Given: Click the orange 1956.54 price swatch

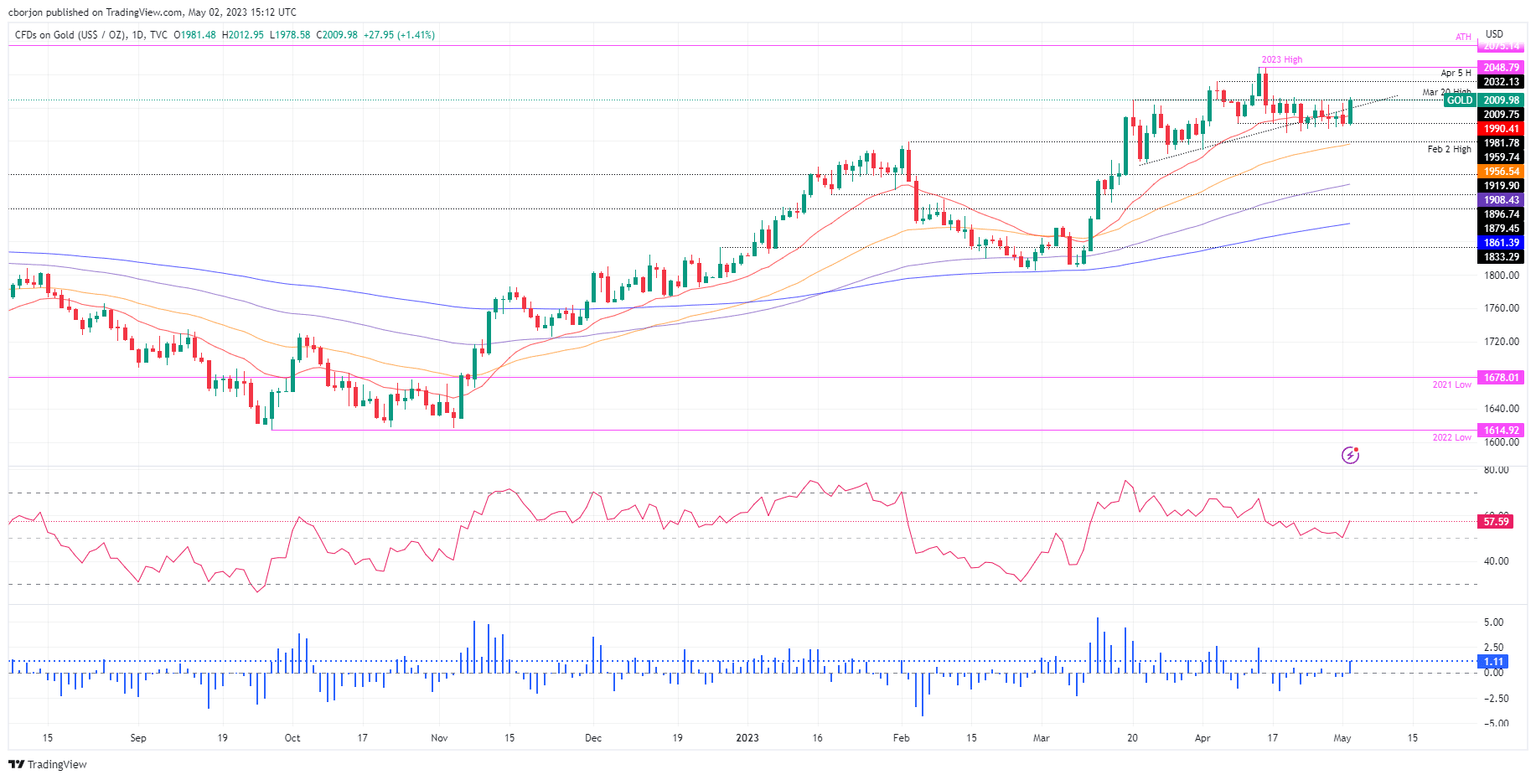Looking at the screenshot, I should (x=1501, y=172).
